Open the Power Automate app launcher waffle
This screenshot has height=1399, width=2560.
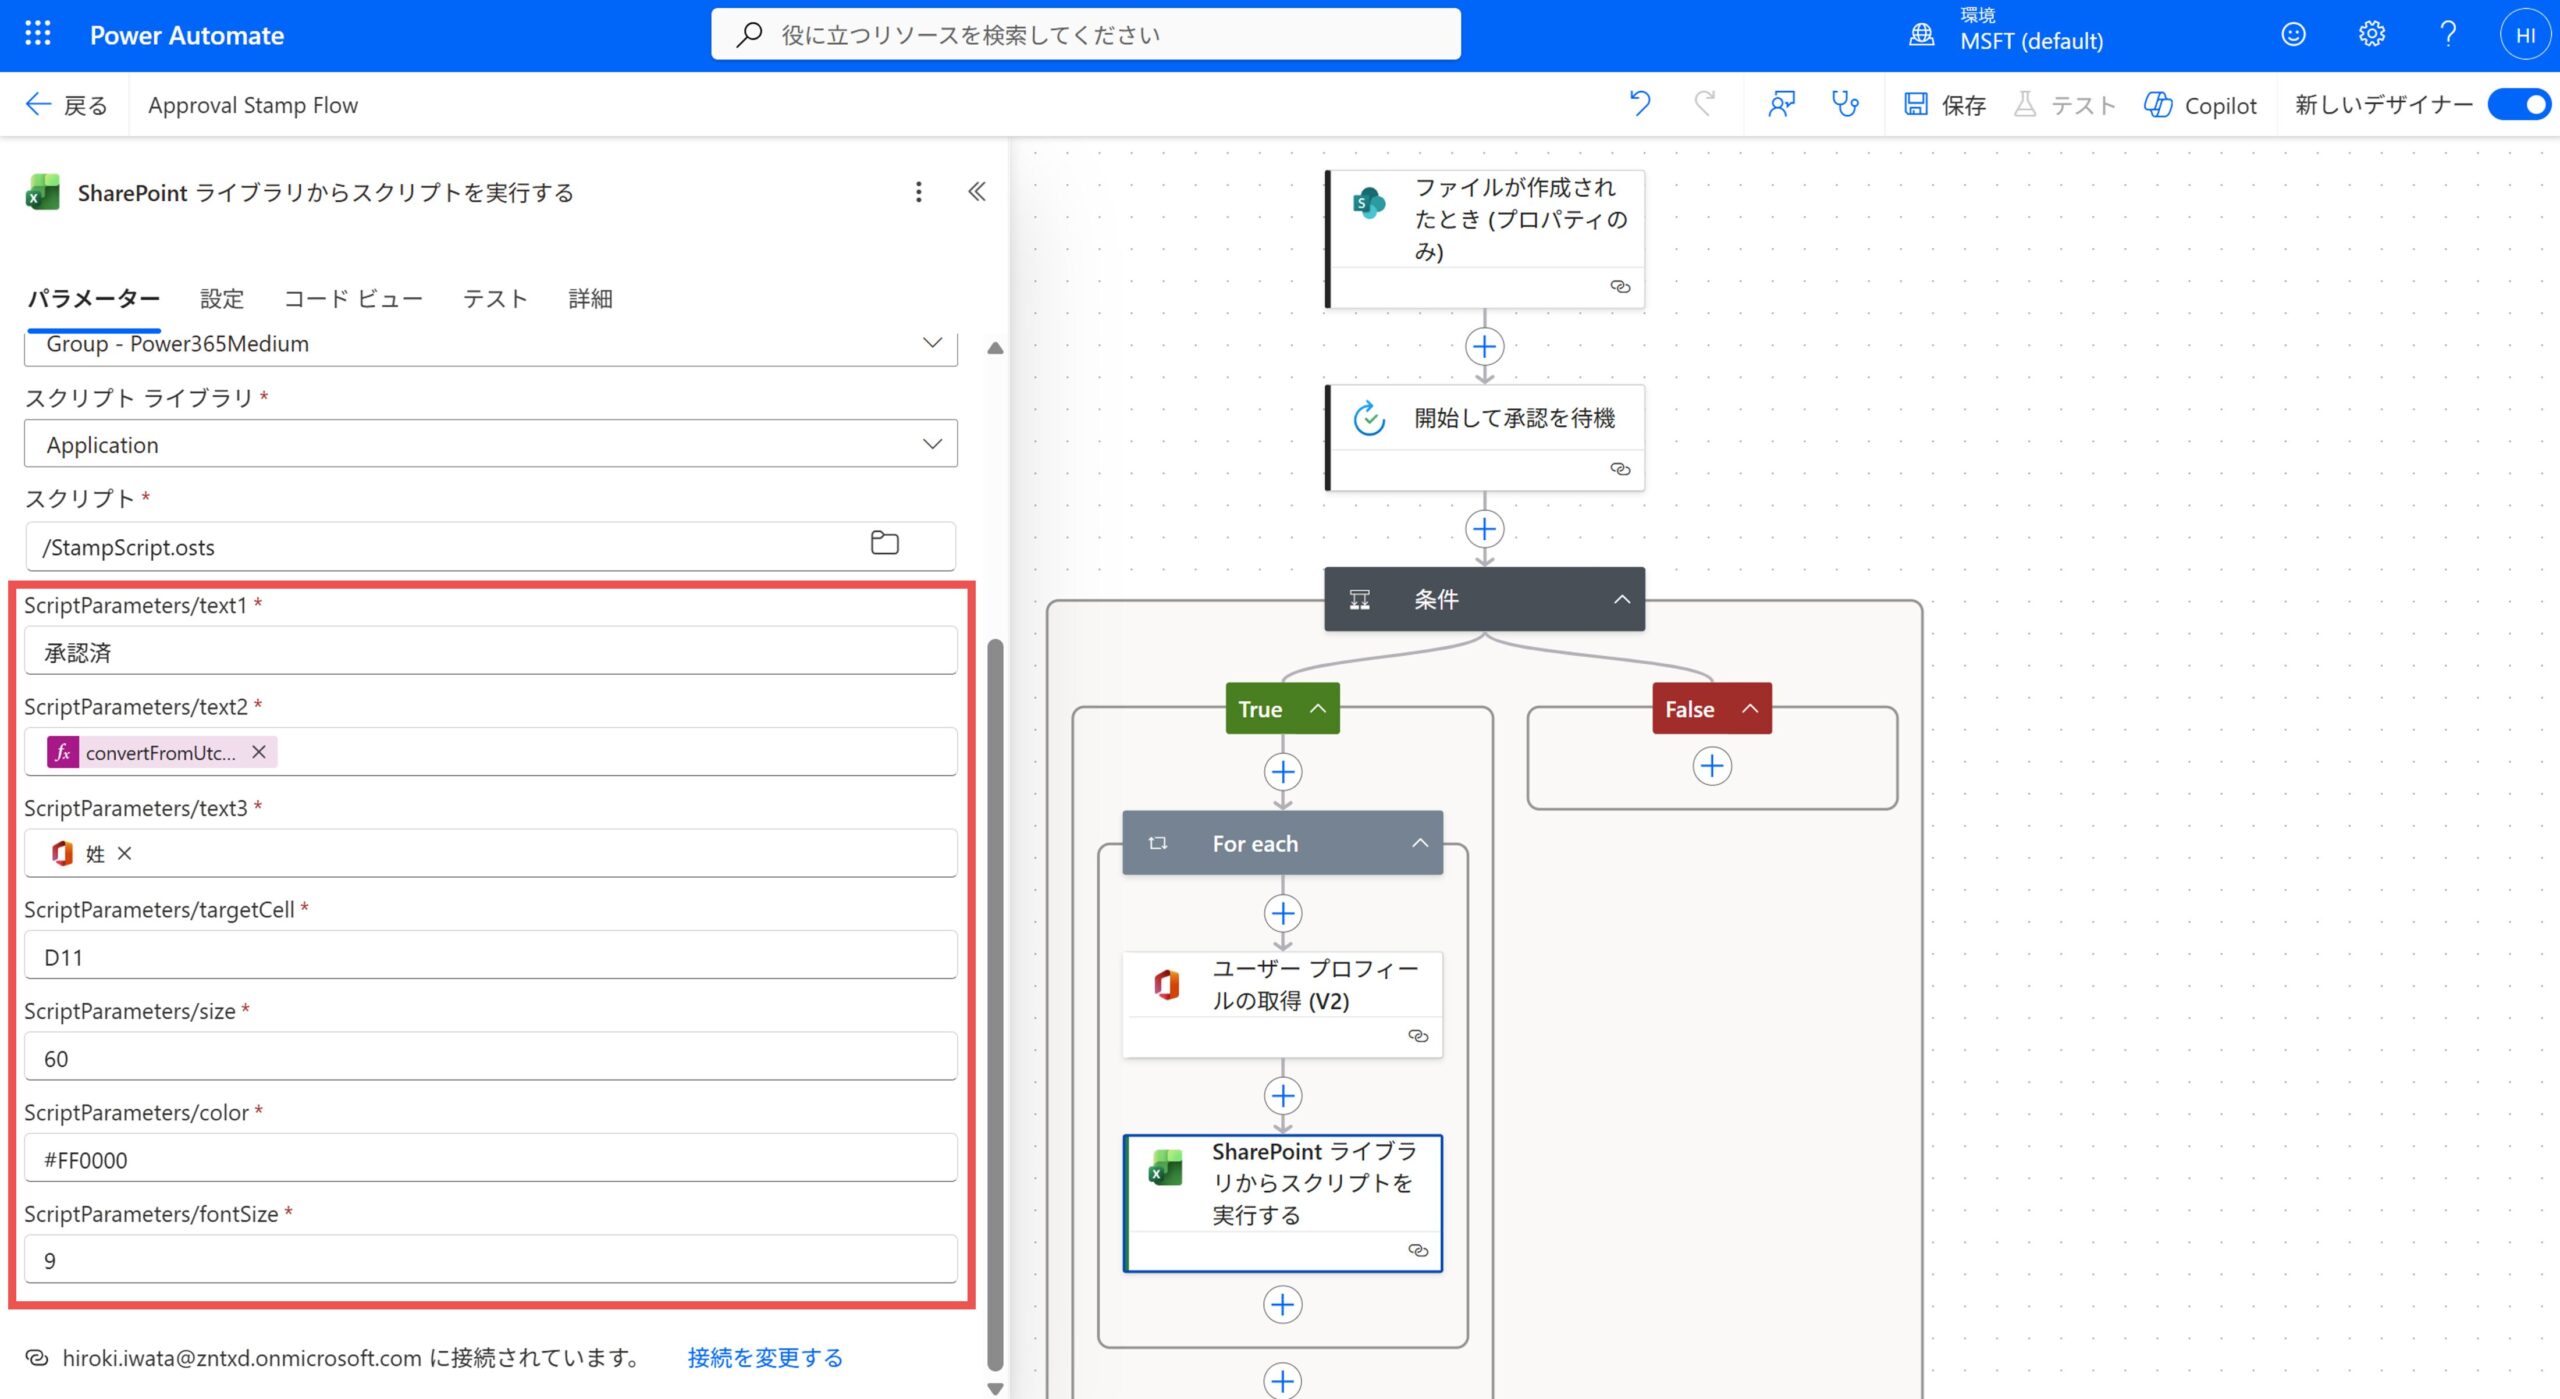tap(37, 33)
